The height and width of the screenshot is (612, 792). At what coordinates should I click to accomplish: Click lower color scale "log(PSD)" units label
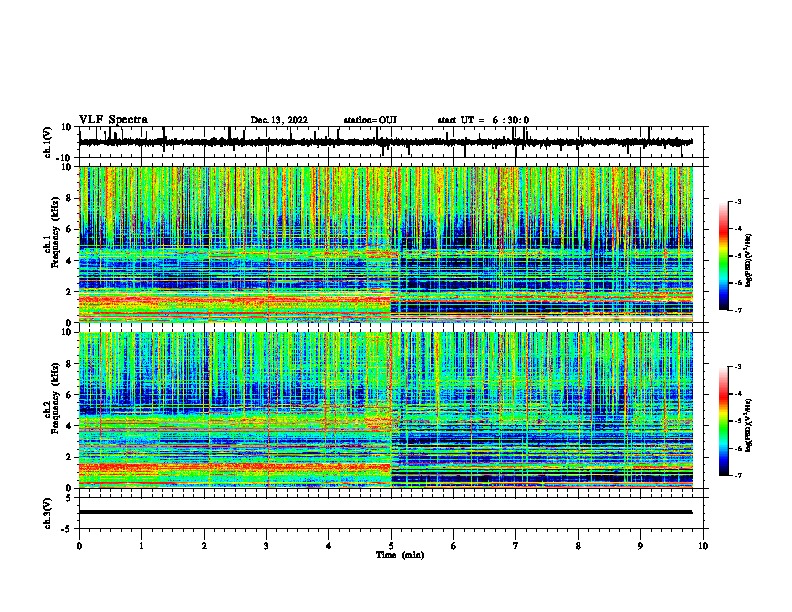pyautogui.click(x=749, y=426)
